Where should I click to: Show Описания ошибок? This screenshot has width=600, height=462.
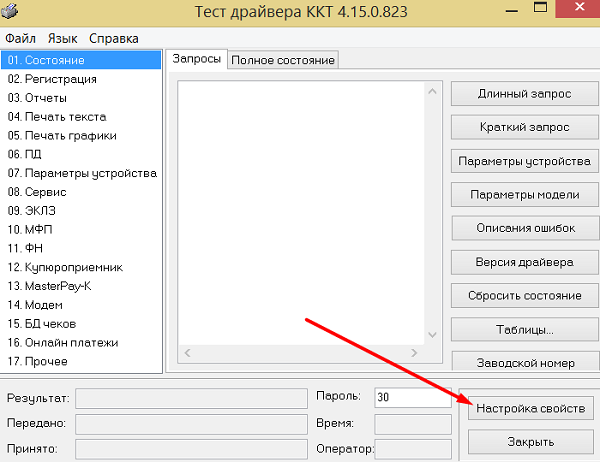point(525,228)
